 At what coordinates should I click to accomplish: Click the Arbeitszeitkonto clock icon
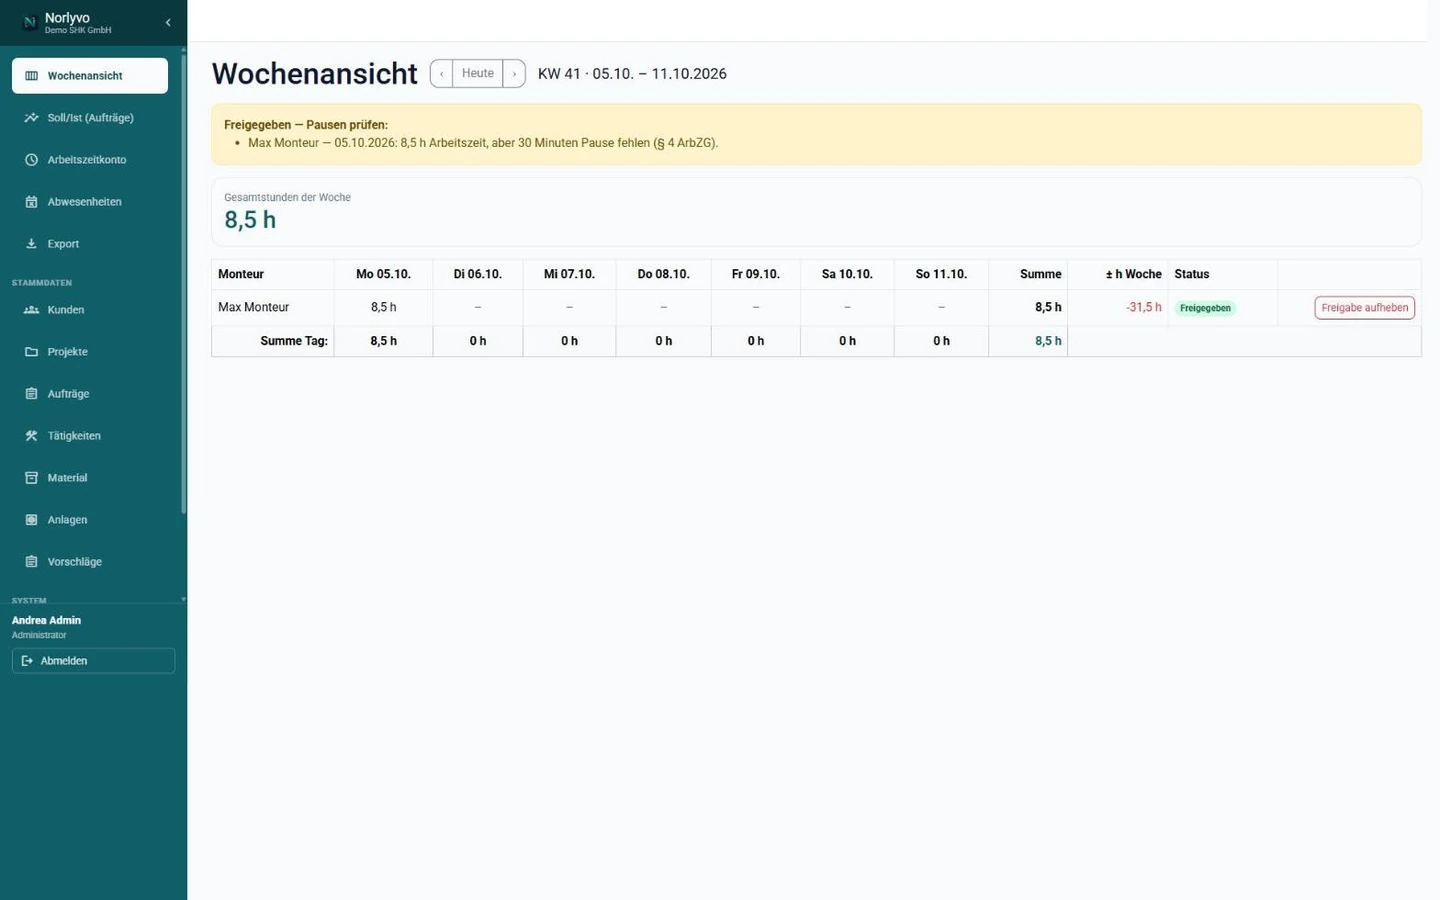31,160
